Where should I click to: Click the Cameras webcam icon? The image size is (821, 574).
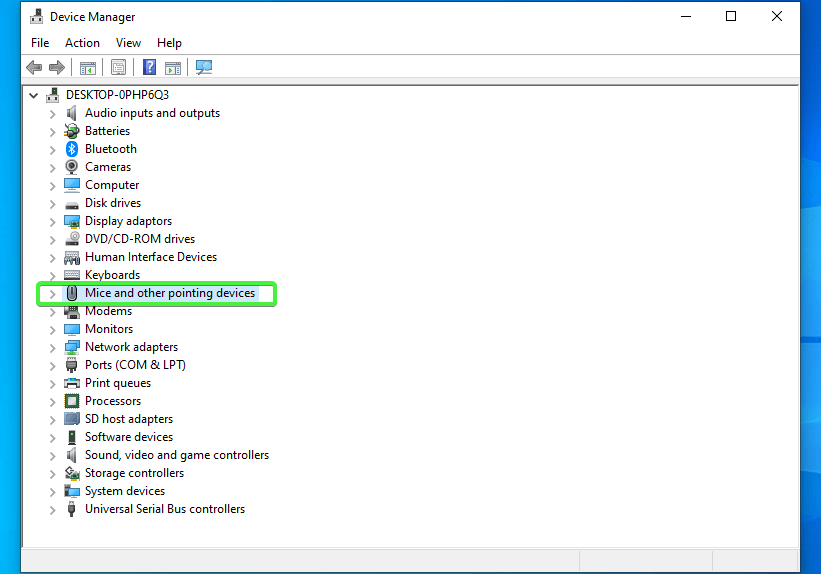(72, 167)
